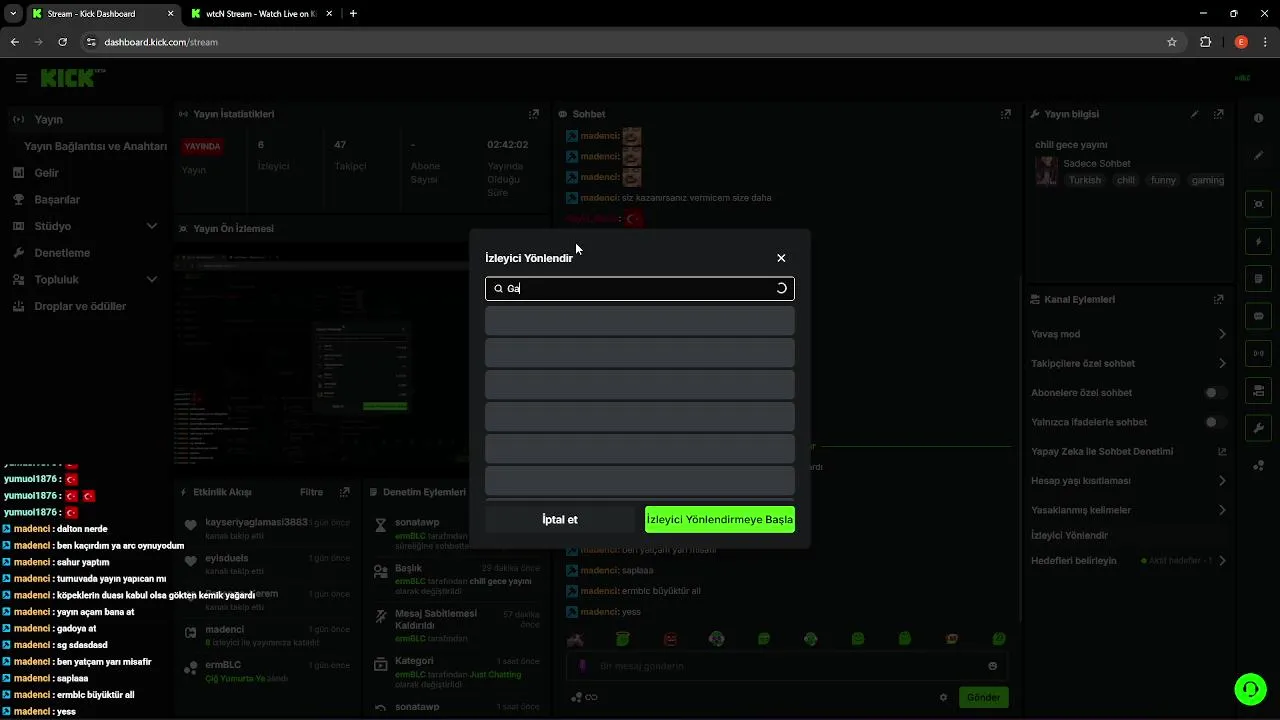Click the broadcast signal icon in right toolbar
The image size is (1280, 720).
coord(1258,352)
